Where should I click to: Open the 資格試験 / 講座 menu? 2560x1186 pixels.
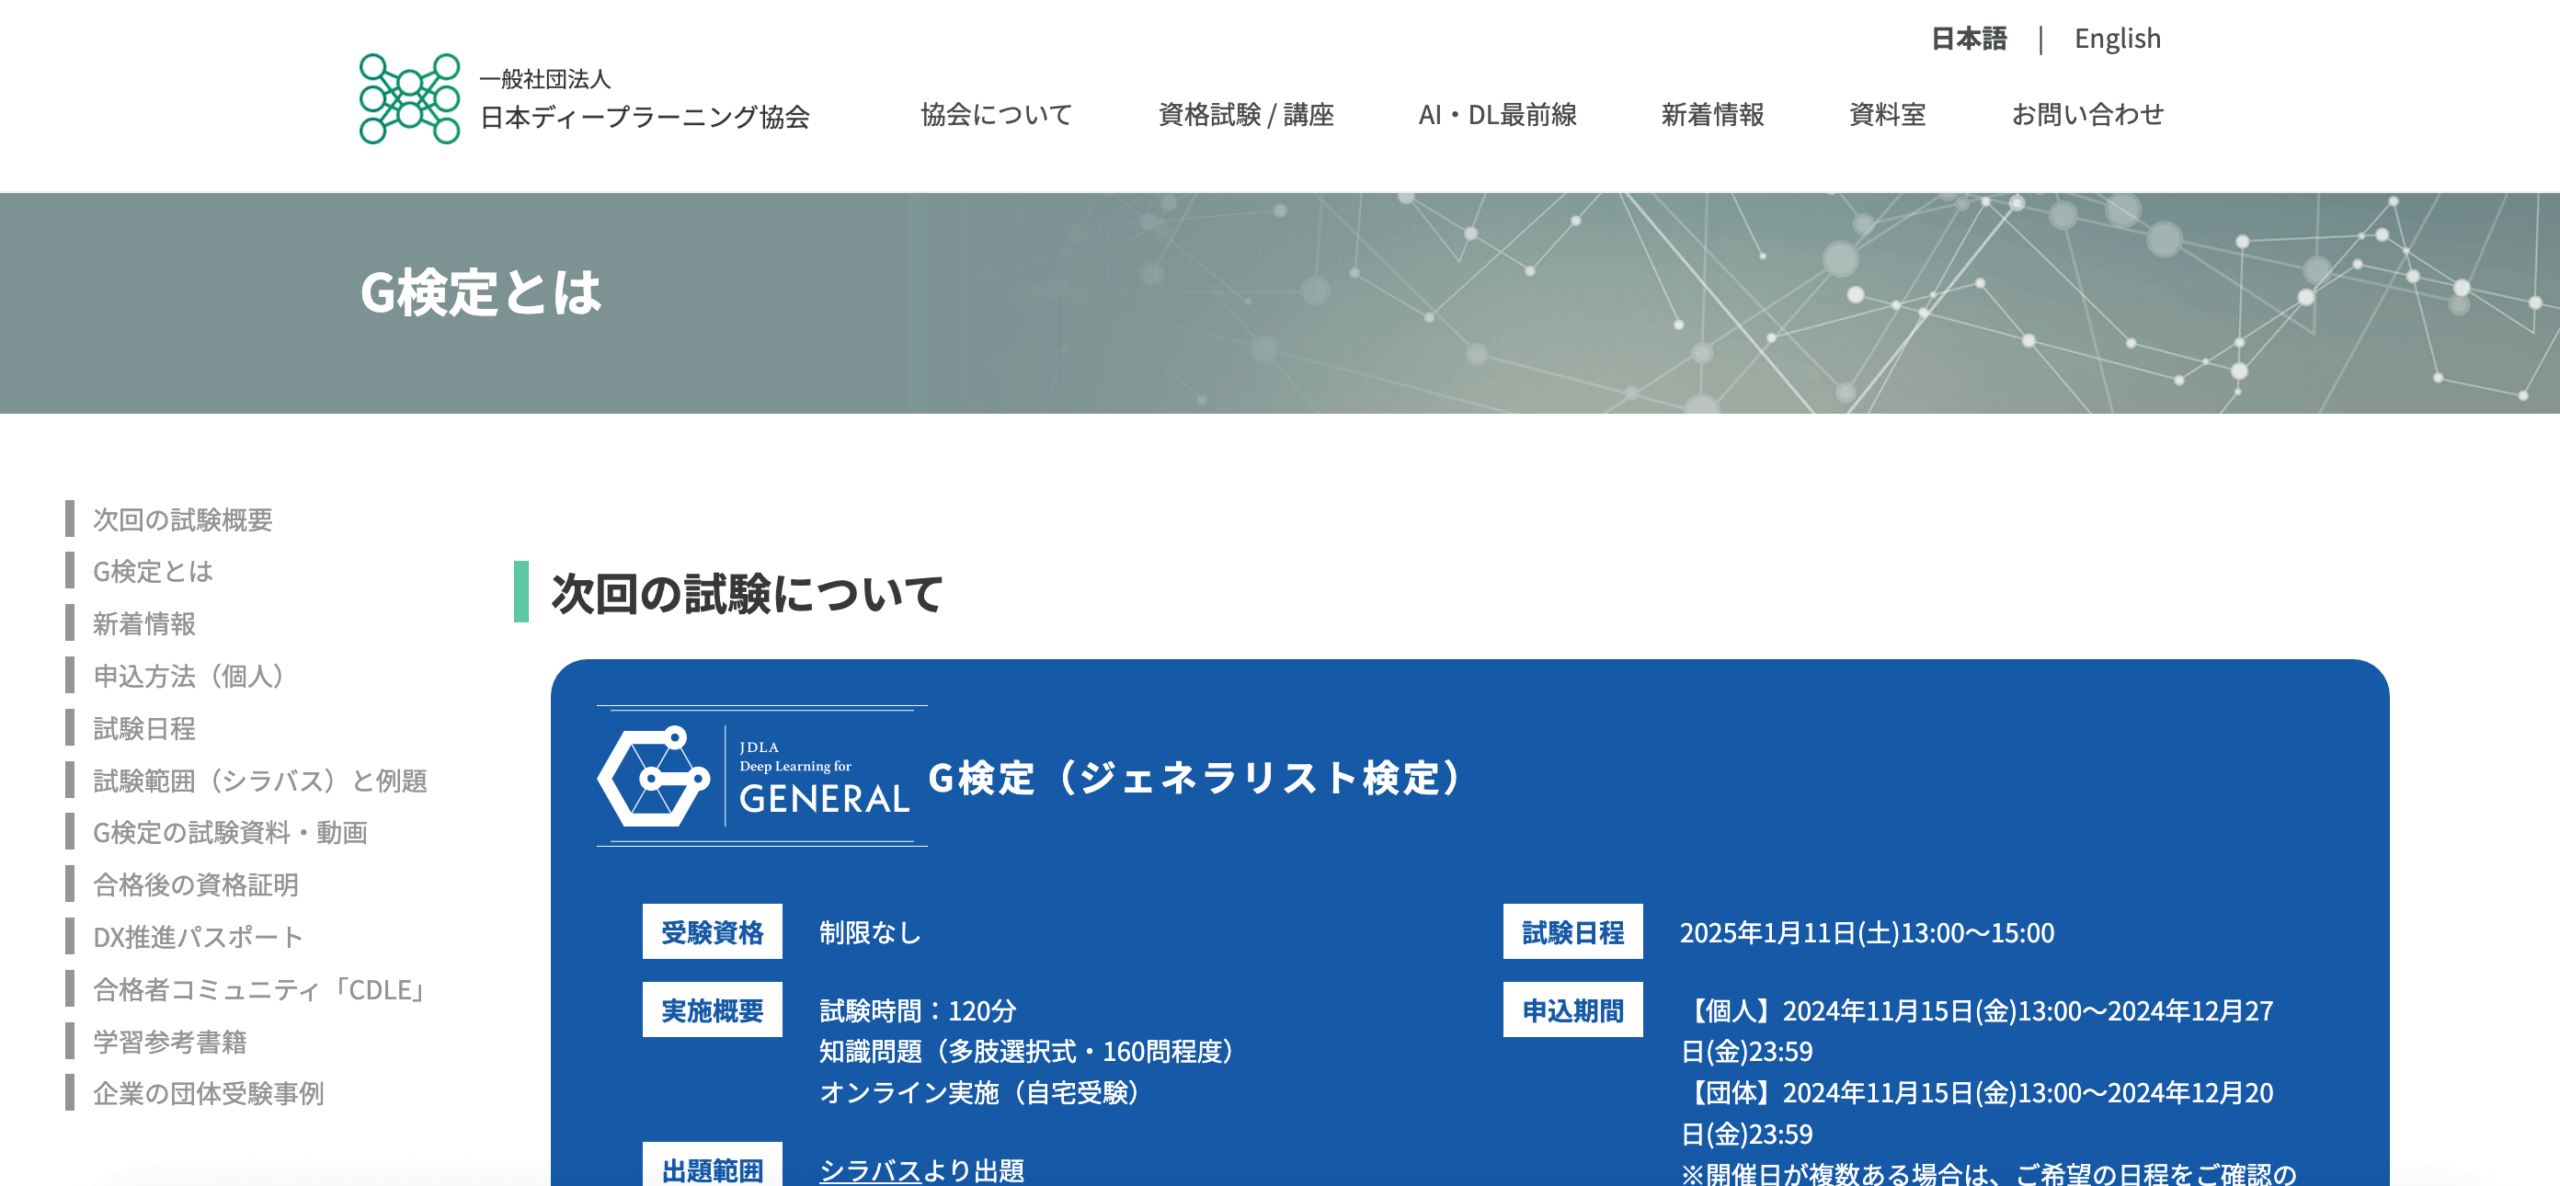[x=1246, y=115]
